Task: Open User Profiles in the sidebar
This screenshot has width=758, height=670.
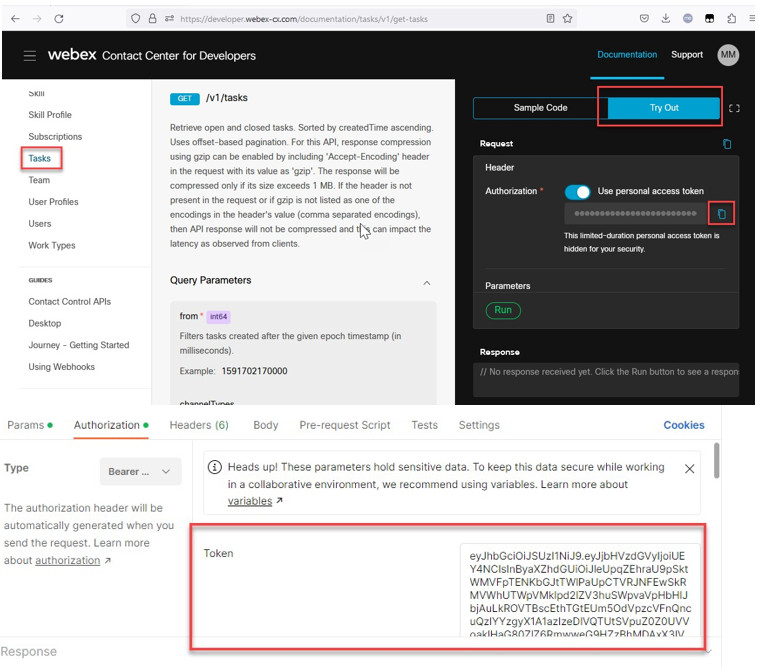Action: [53, 202]
